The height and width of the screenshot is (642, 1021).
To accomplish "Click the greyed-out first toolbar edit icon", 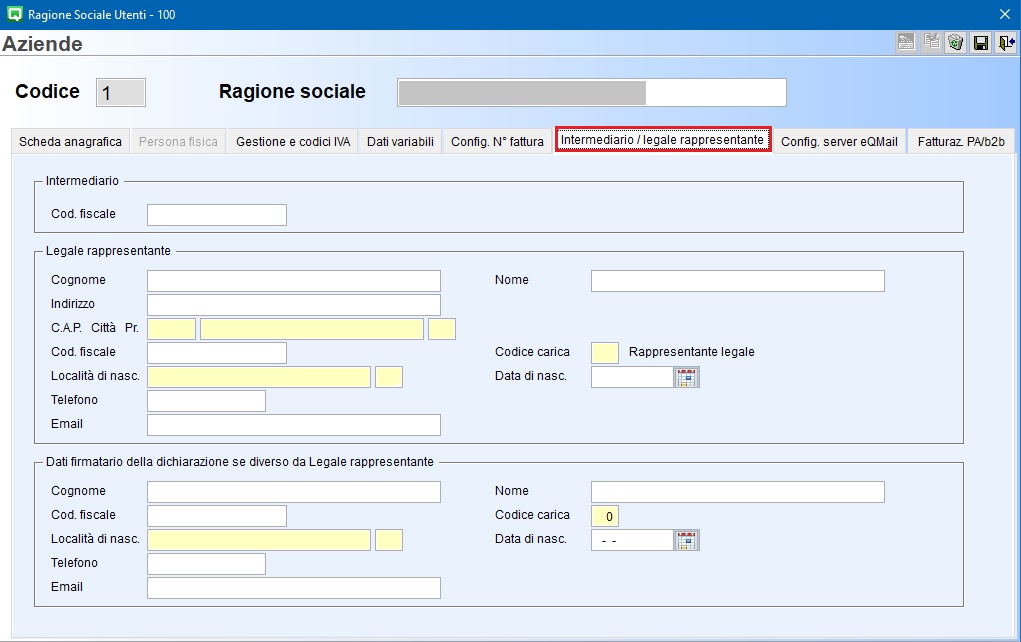I will pos(906,43).
